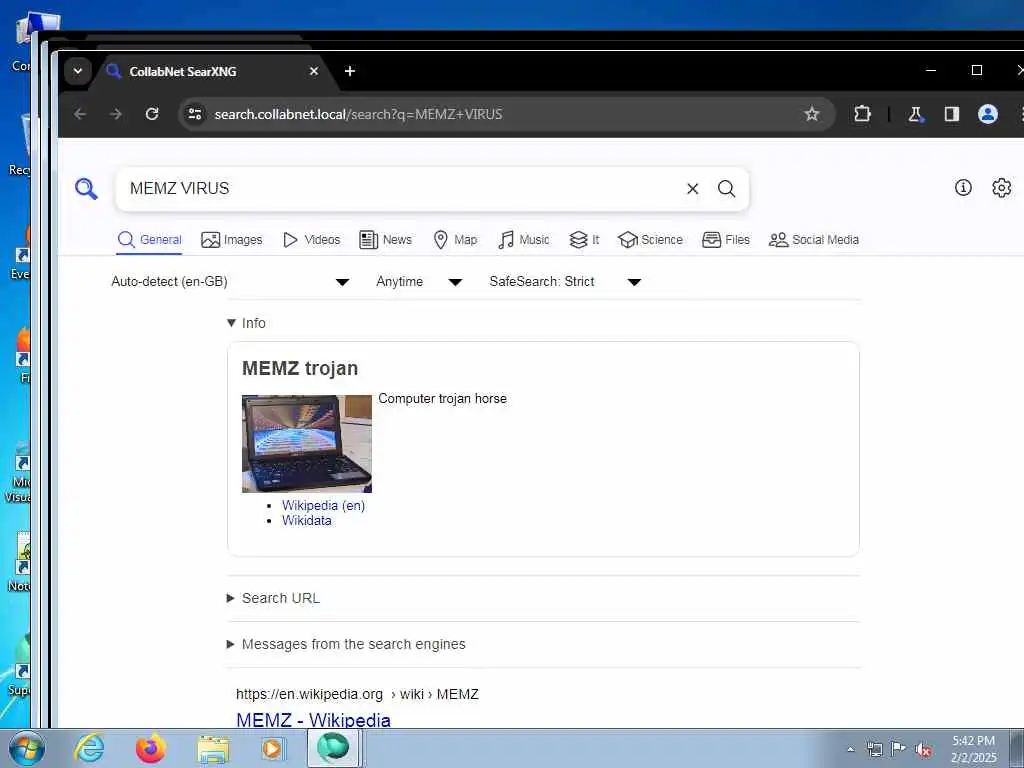This screenshot has height=768, width=1024.
Task: Switch to the Music category
Action: tap(523, 240)
